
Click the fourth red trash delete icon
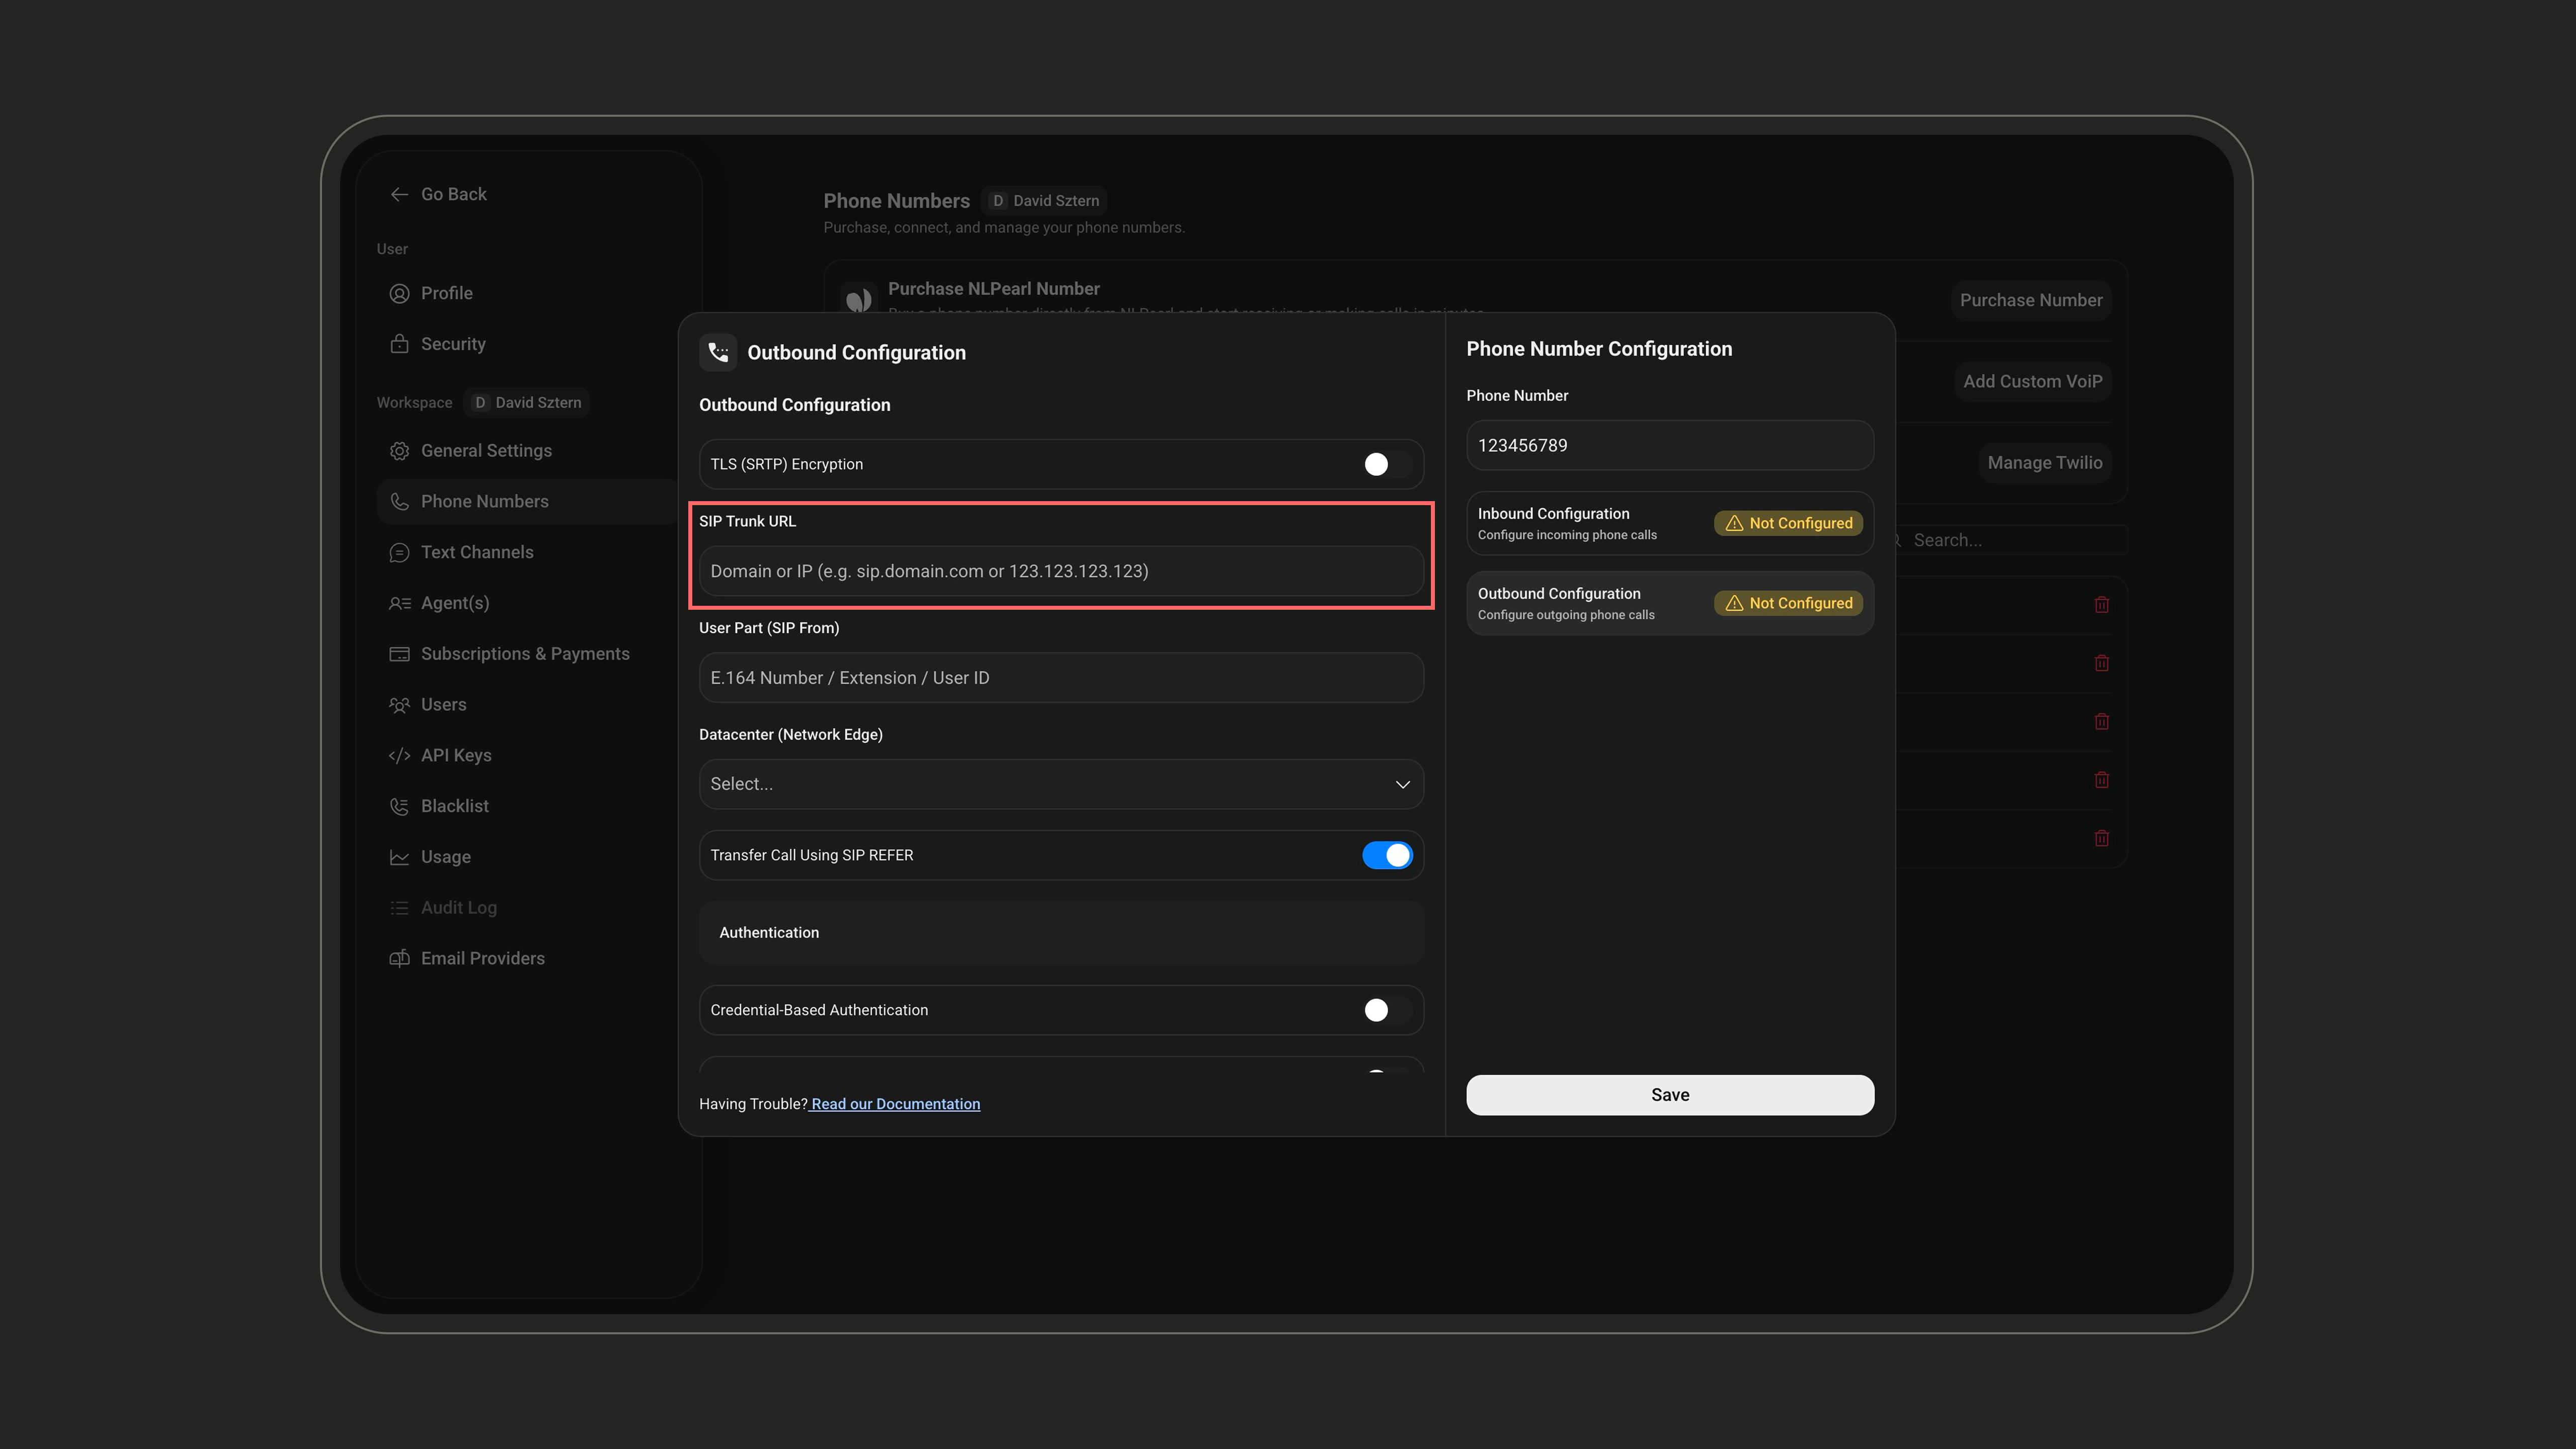(2101, 779)
